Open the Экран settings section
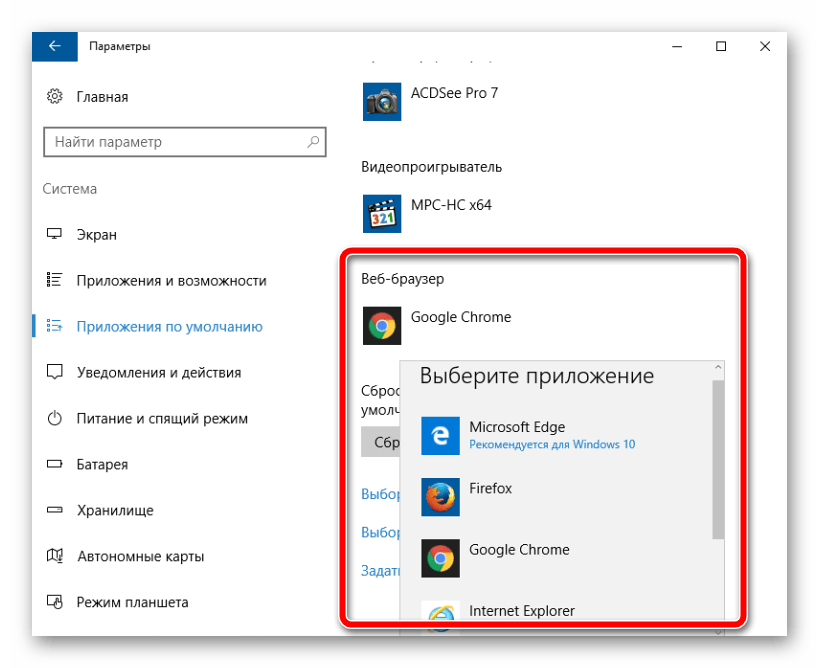 (x=96, y=235)
